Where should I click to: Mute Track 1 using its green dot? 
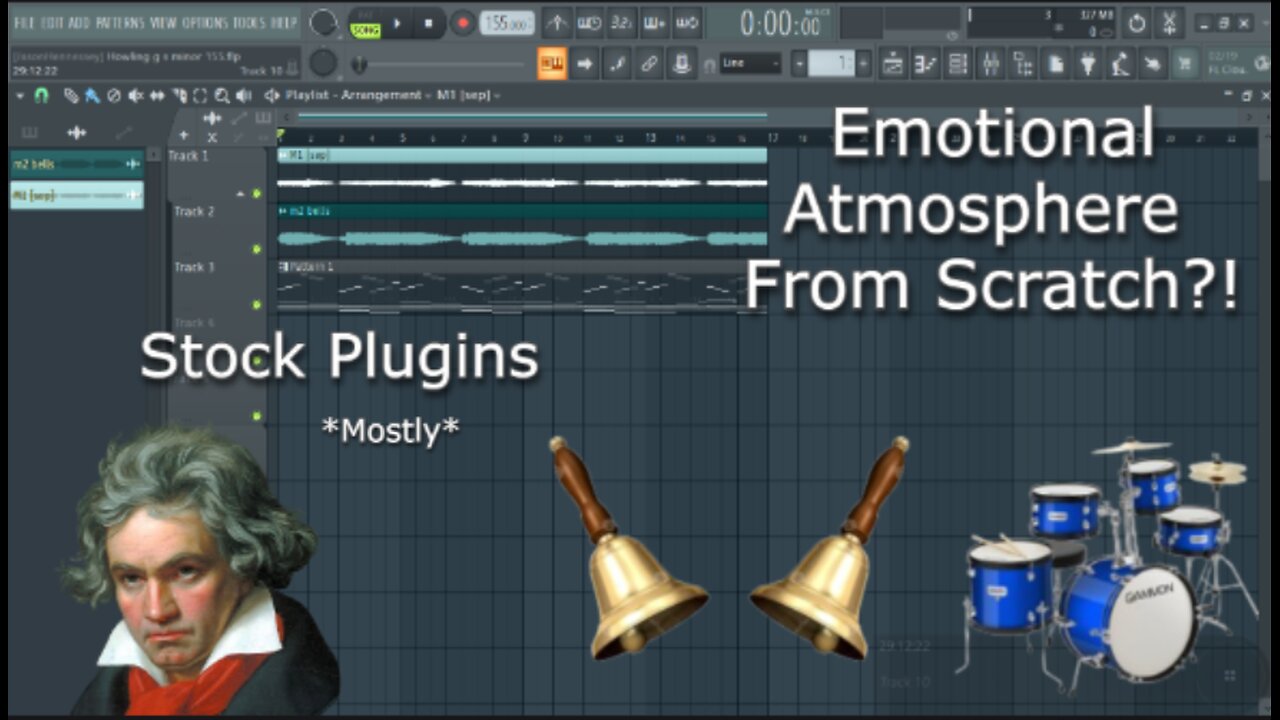pyautogui.click(x=257, y=193)
